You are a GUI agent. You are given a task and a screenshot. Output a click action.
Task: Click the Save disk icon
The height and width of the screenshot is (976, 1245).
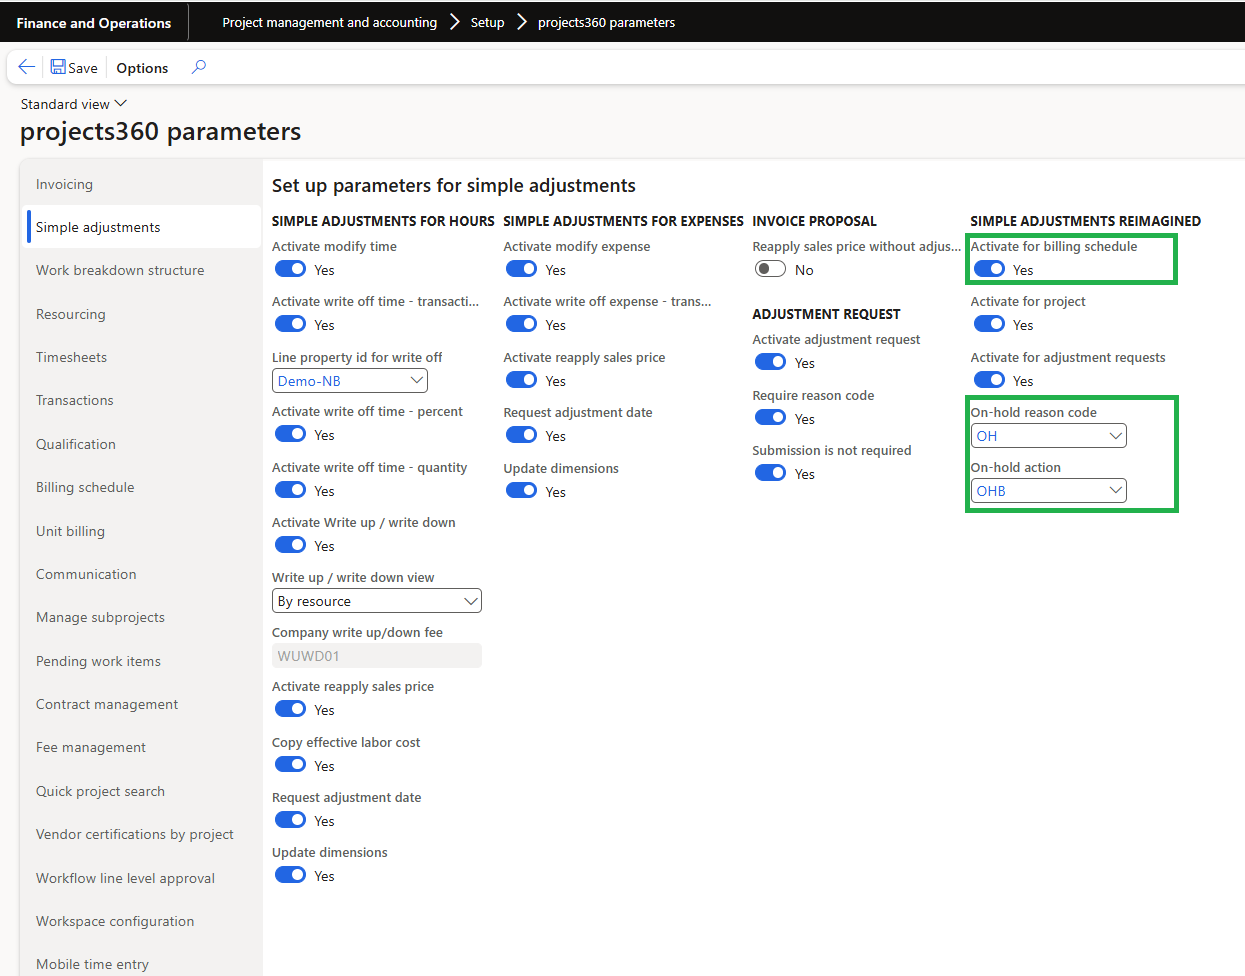(x=59, y=67)
